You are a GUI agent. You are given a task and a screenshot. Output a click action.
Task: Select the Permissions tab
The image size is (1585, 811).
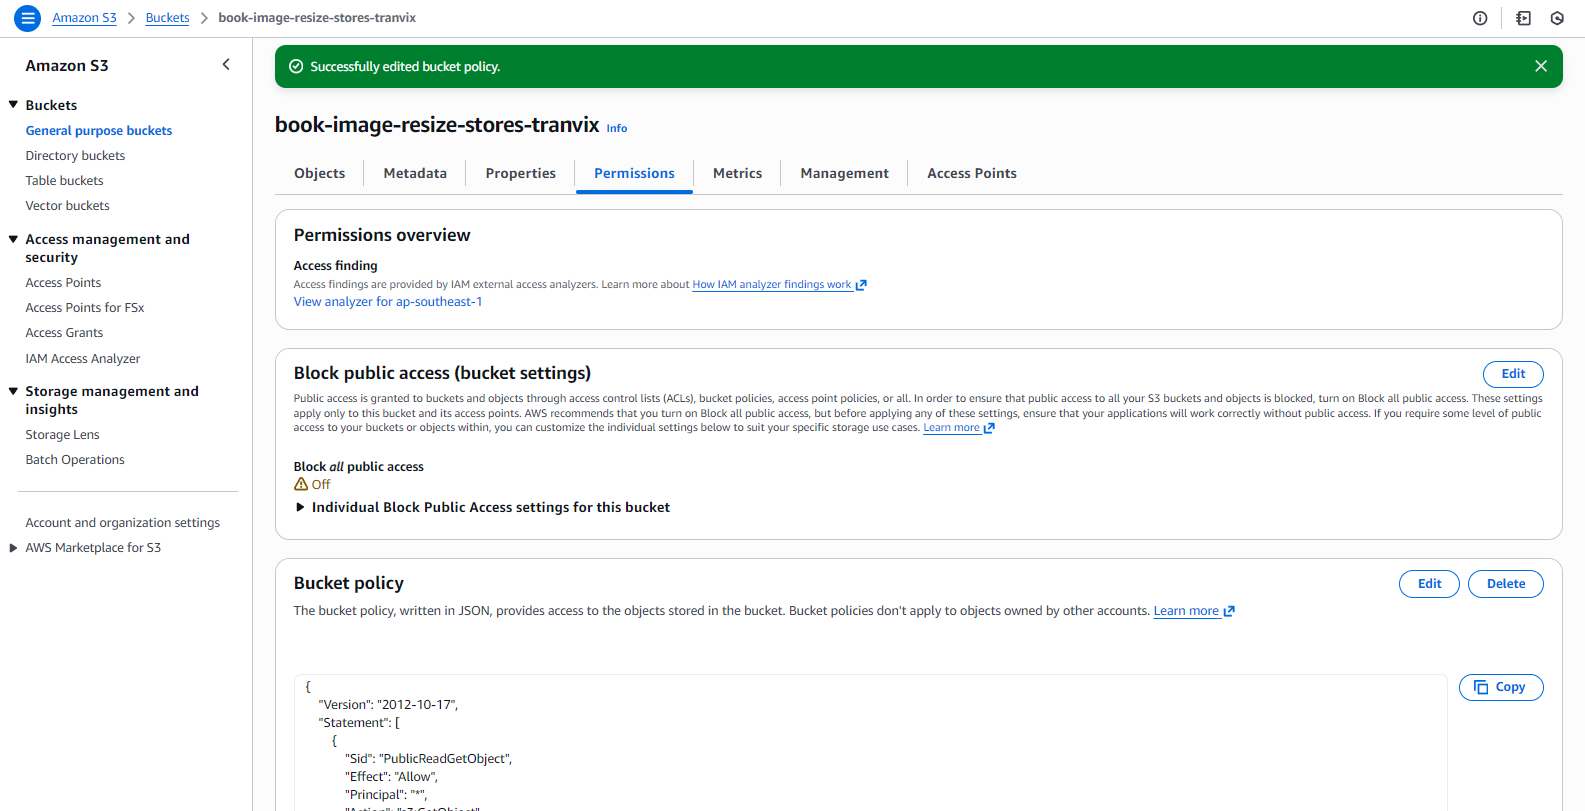634,173
